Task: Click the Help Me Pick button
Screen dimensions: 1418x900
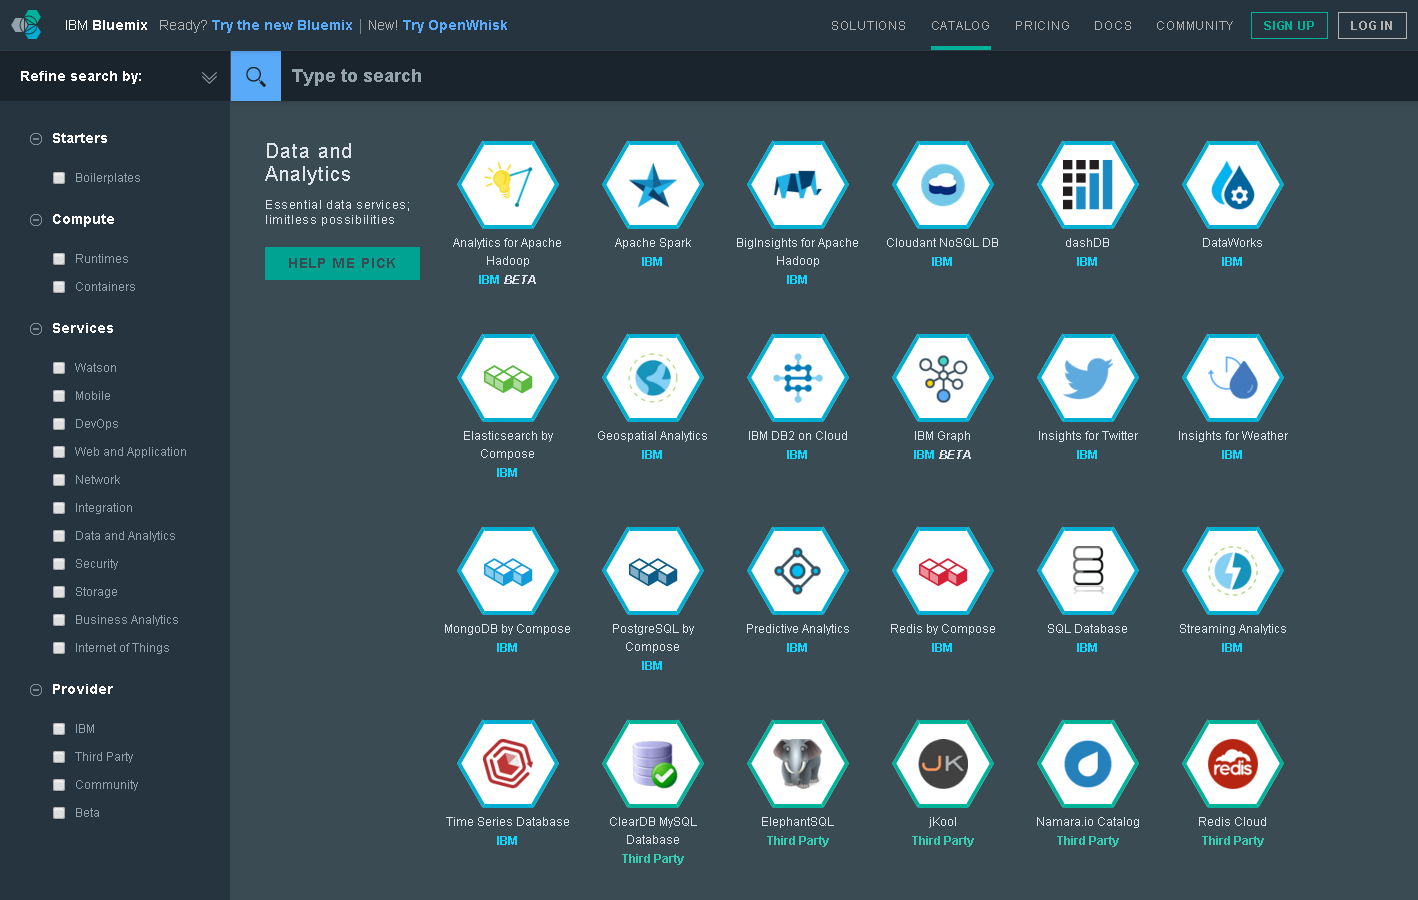Action: point(342,263)
